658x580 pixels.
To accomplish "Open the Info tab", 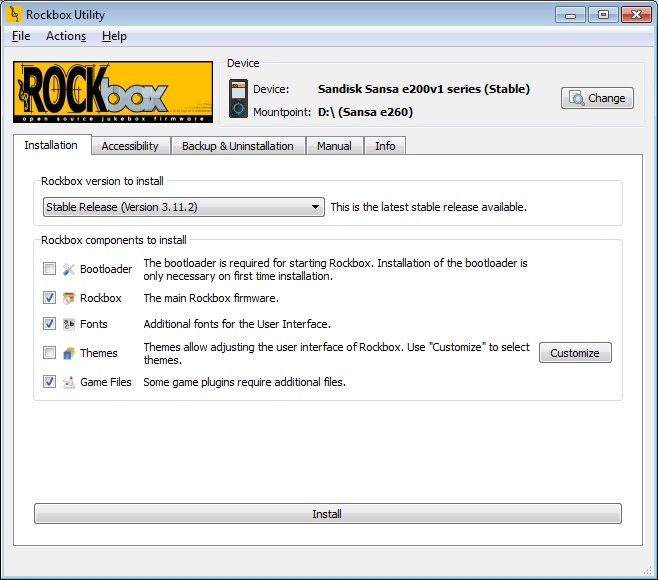I will pos(385,146).
